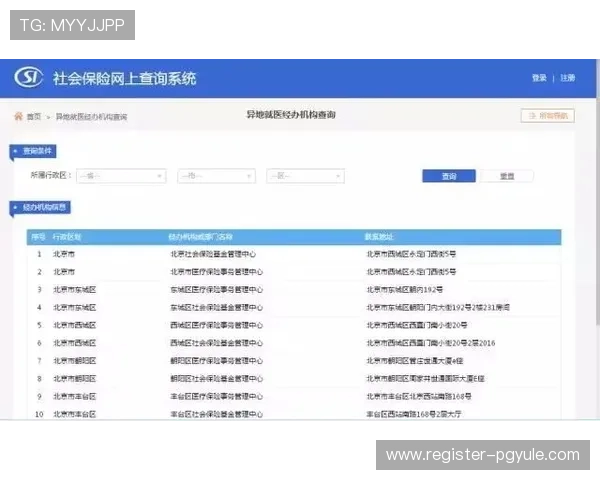Open the city (市) dropdown
Viewport: 600px width, 480px height.
click(216, 176)
